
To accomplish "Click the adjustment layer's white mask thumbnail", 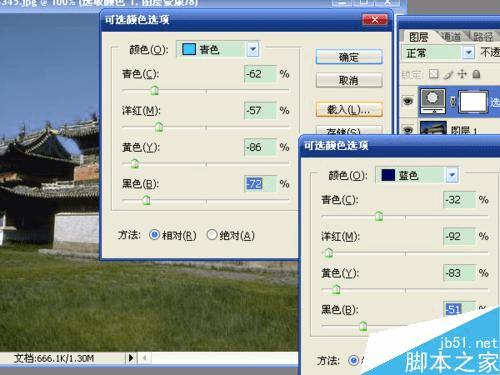I will pos(473,101).
